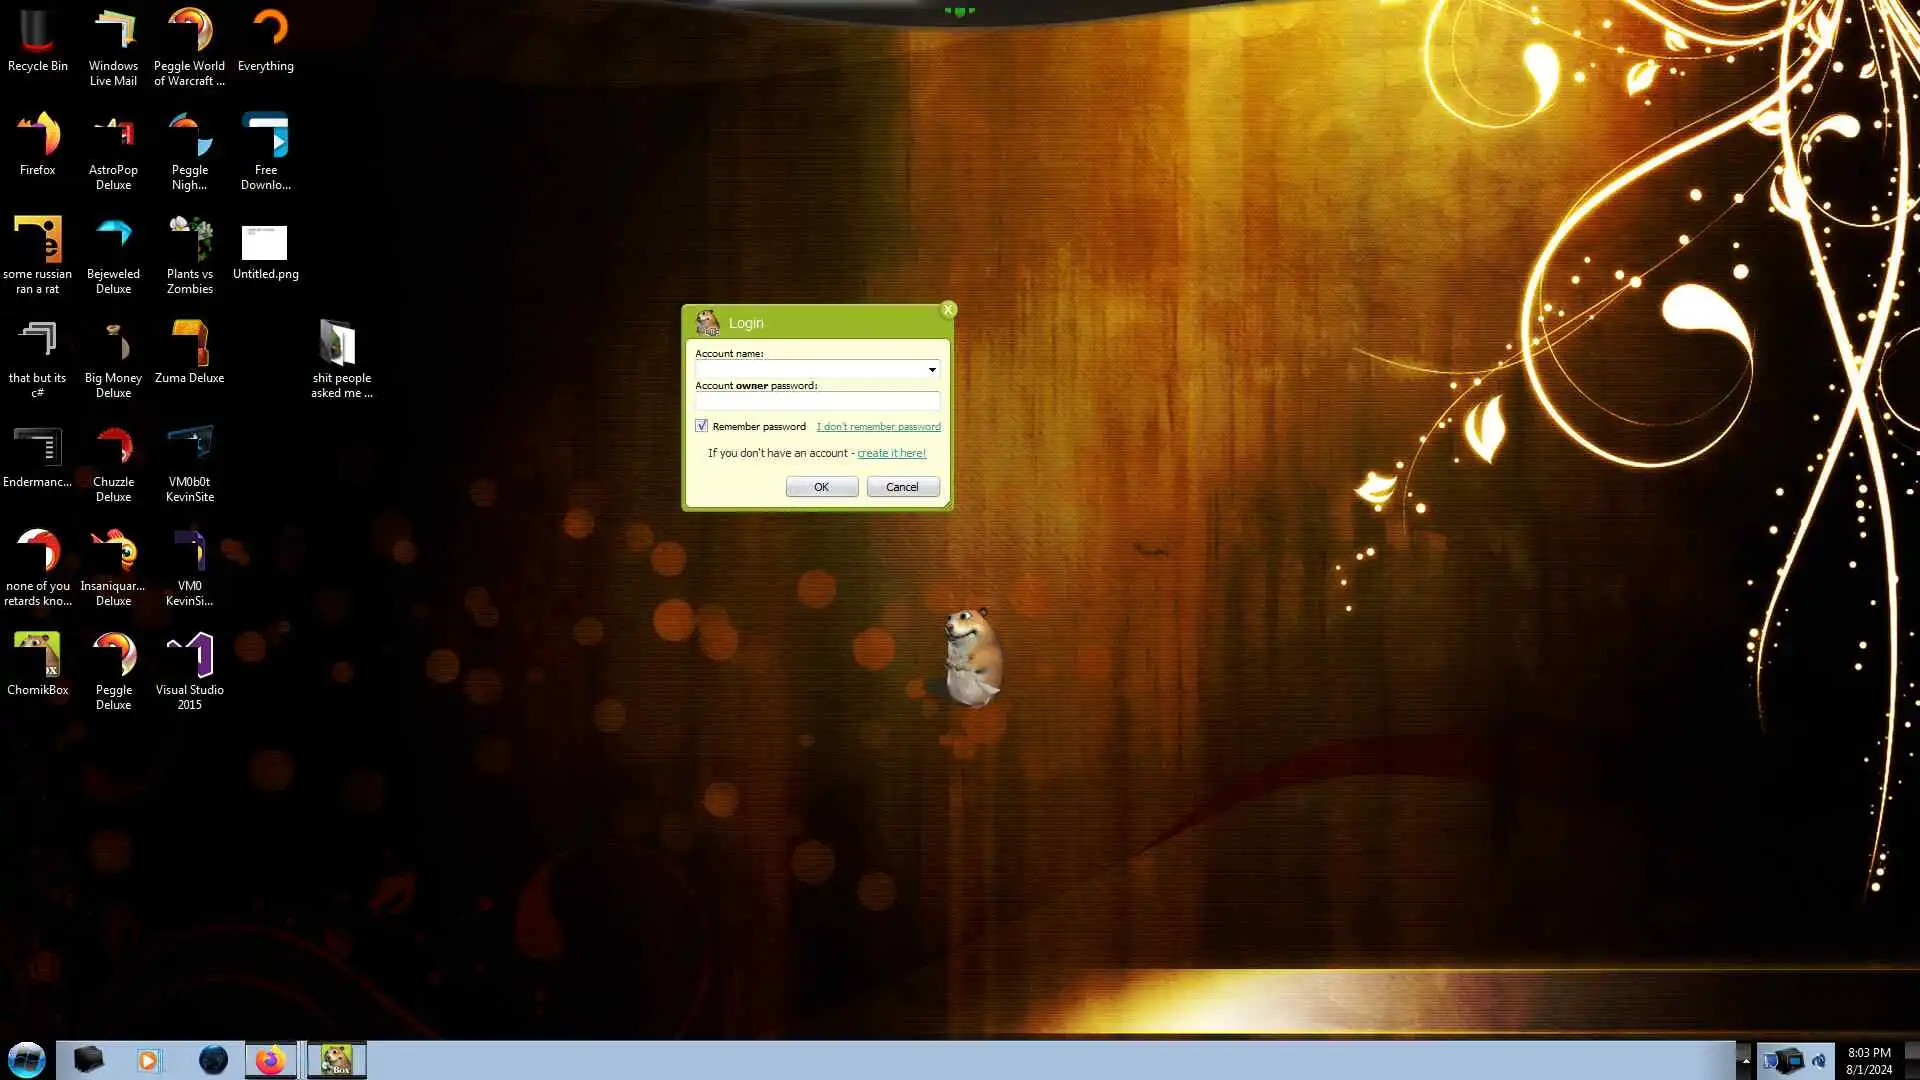Show hidden system tray icons arrow
Image resolution: width=1920 pixels, height=1080 pixels.
(1745, 1060)
